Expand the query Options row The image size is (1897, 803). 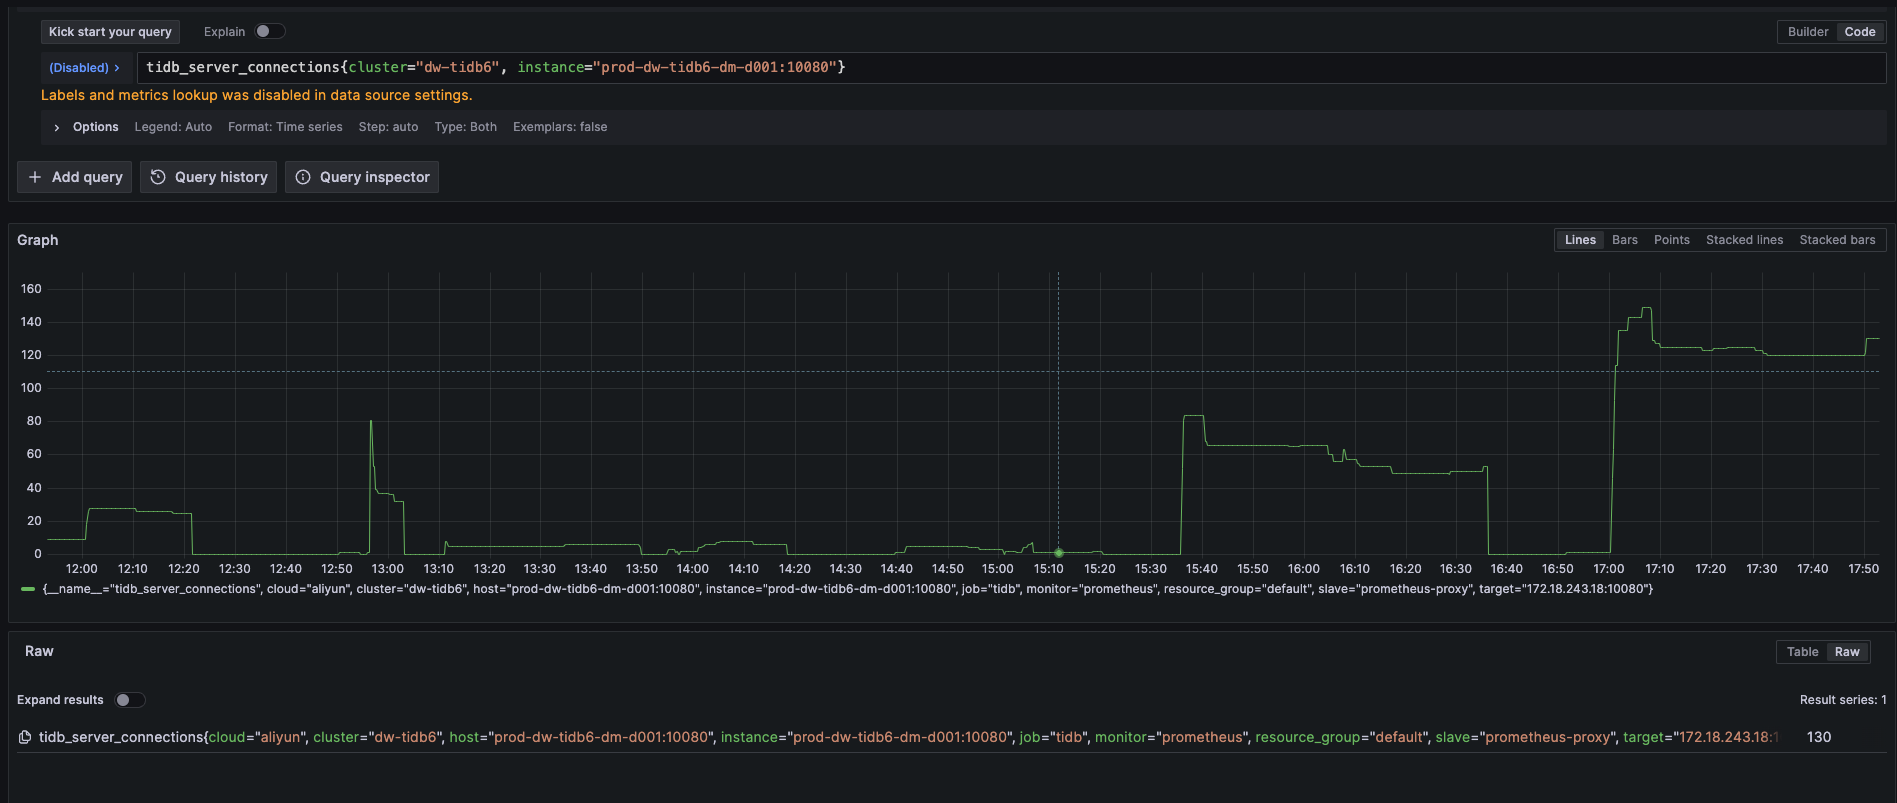pos(57,127)
